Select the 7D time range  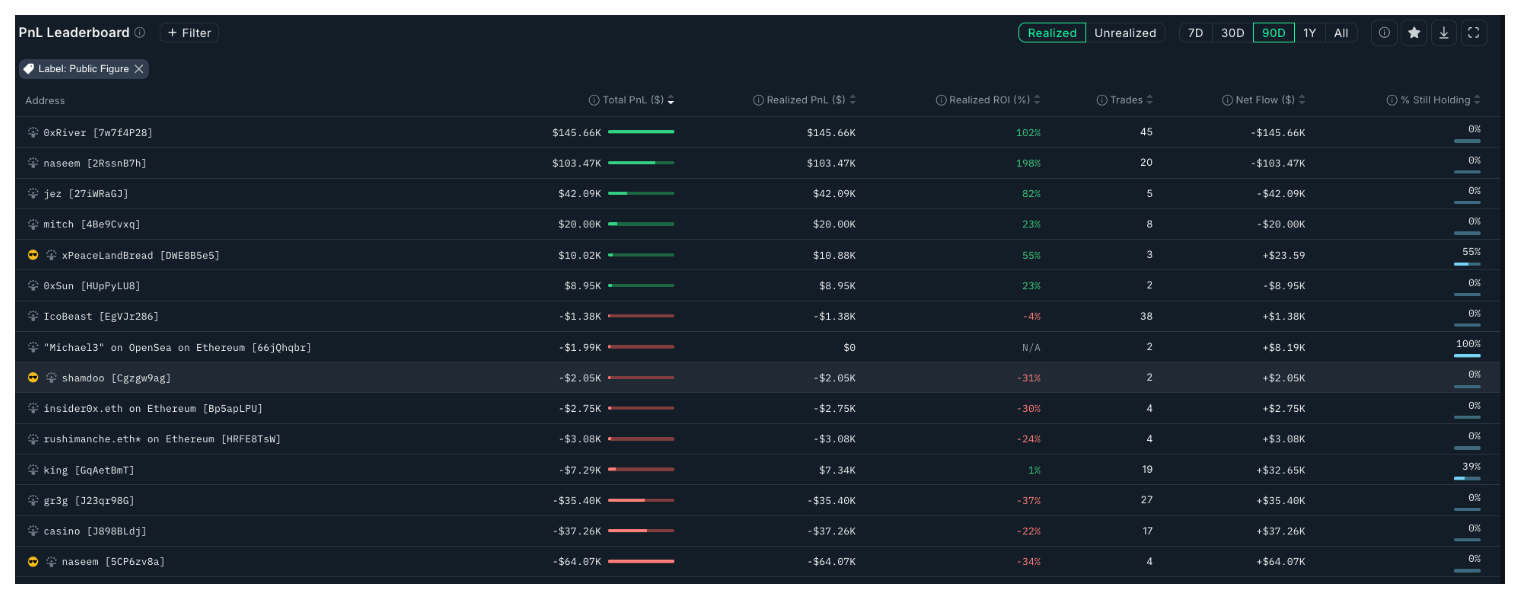[x=1195, y=33]
